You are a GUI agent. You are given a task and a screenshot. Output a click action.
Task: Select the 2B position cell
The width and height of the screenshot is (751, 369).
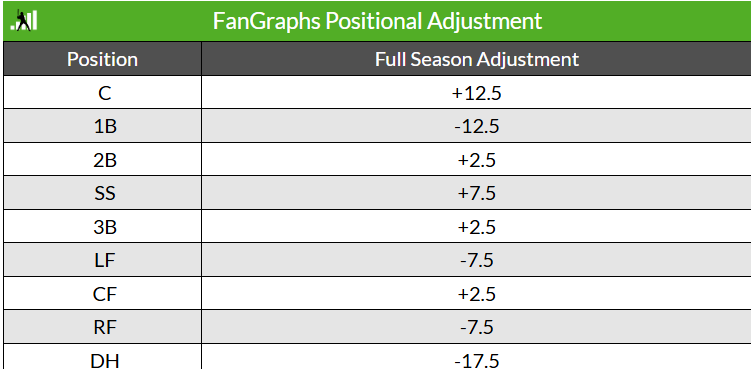(x=102, y=160)
